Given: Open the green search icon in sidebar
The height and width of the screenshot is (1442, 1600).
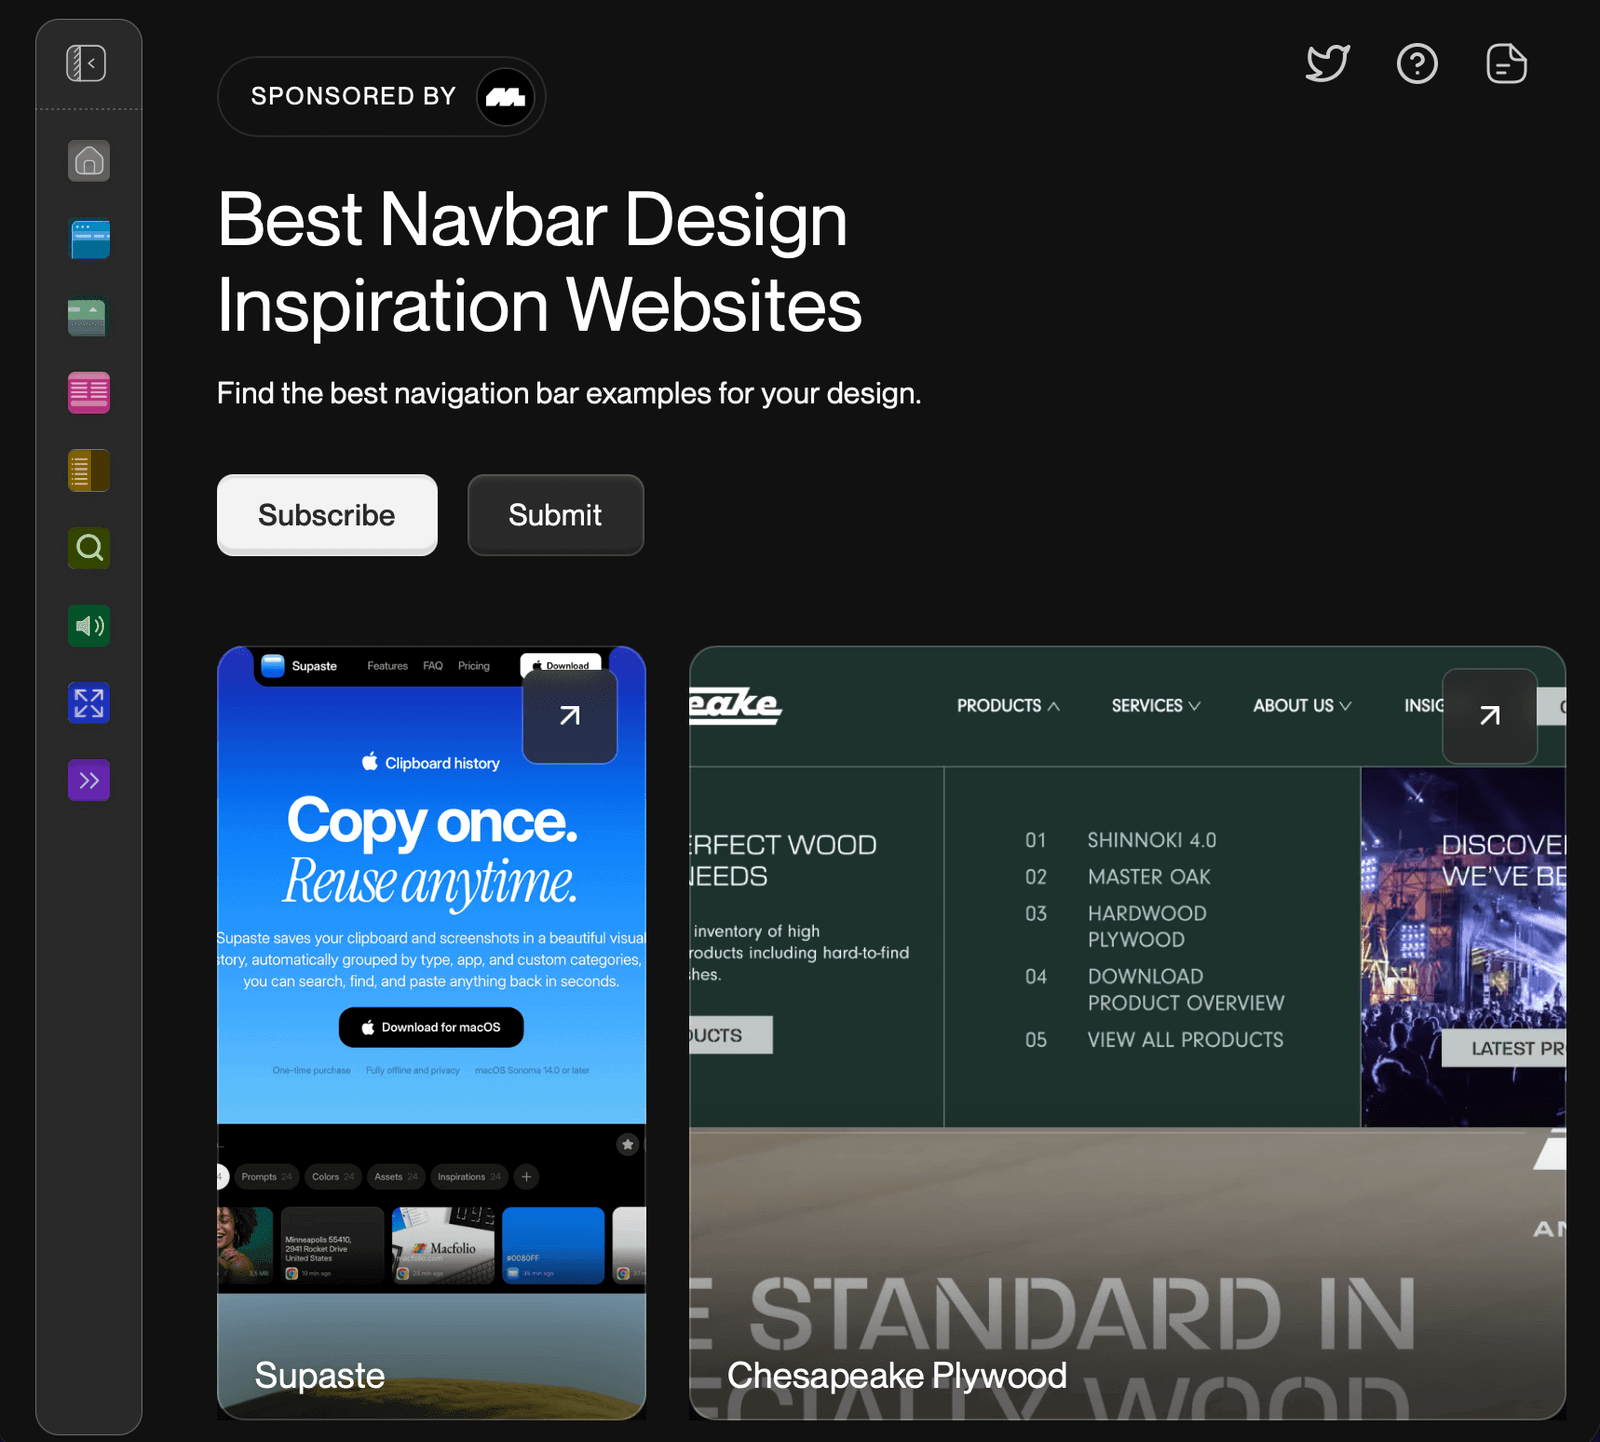Looking at the screenshot, I should coord(89,548).
